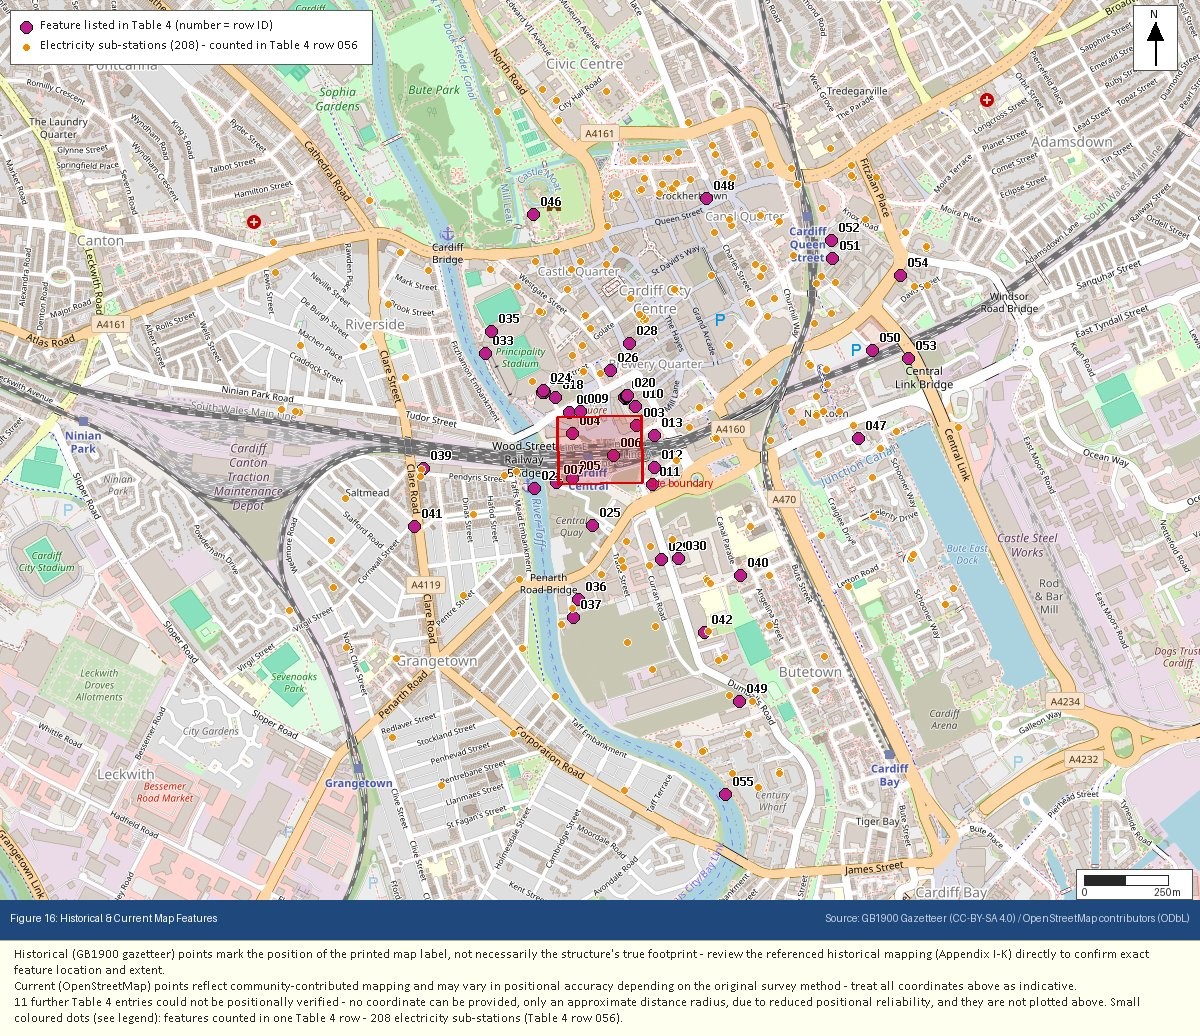Click the feature marker numbered 012
This screenshot has width=1200, height=1036.
(x=654, y=467)
